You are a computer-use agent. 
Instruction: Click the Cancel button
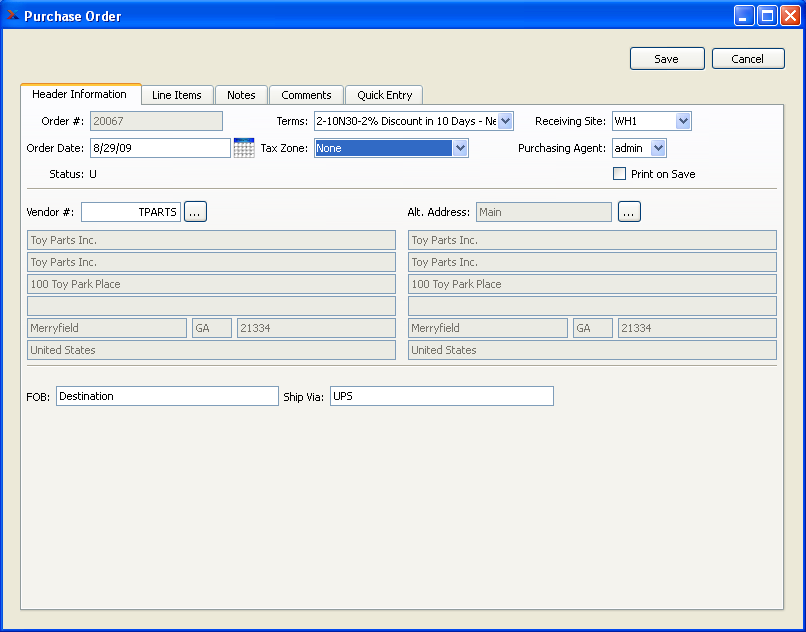point(748,59)
